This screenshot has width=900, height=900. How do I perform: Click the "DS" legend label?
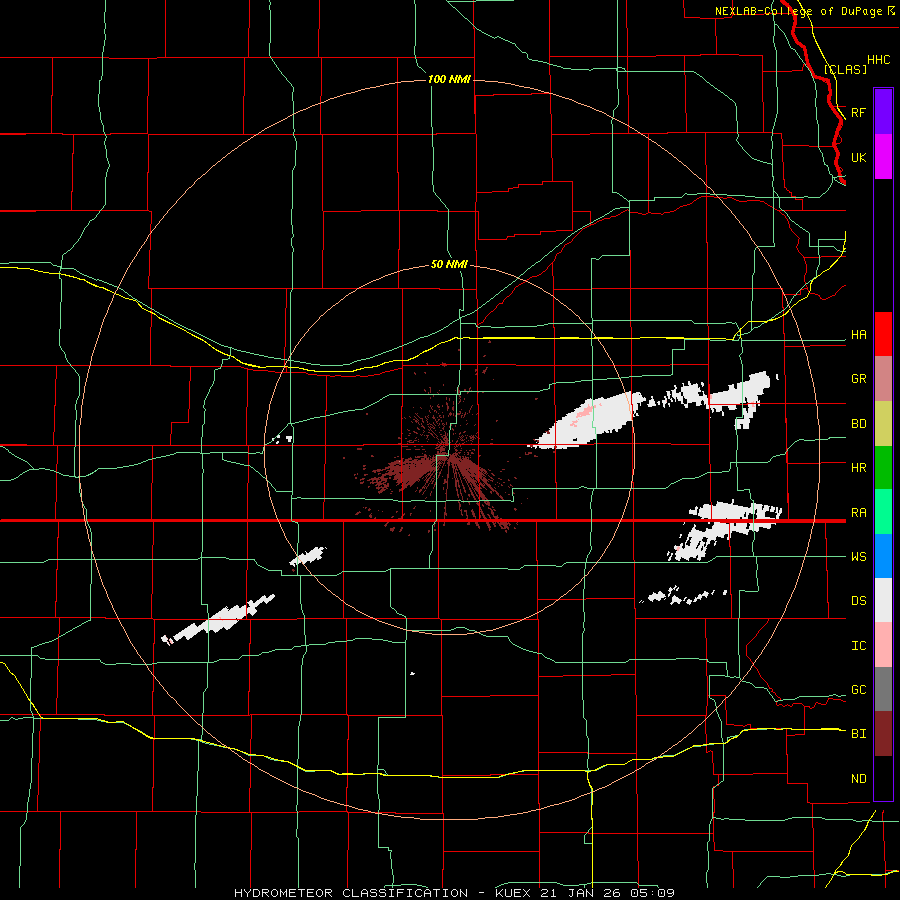[858, 601]
